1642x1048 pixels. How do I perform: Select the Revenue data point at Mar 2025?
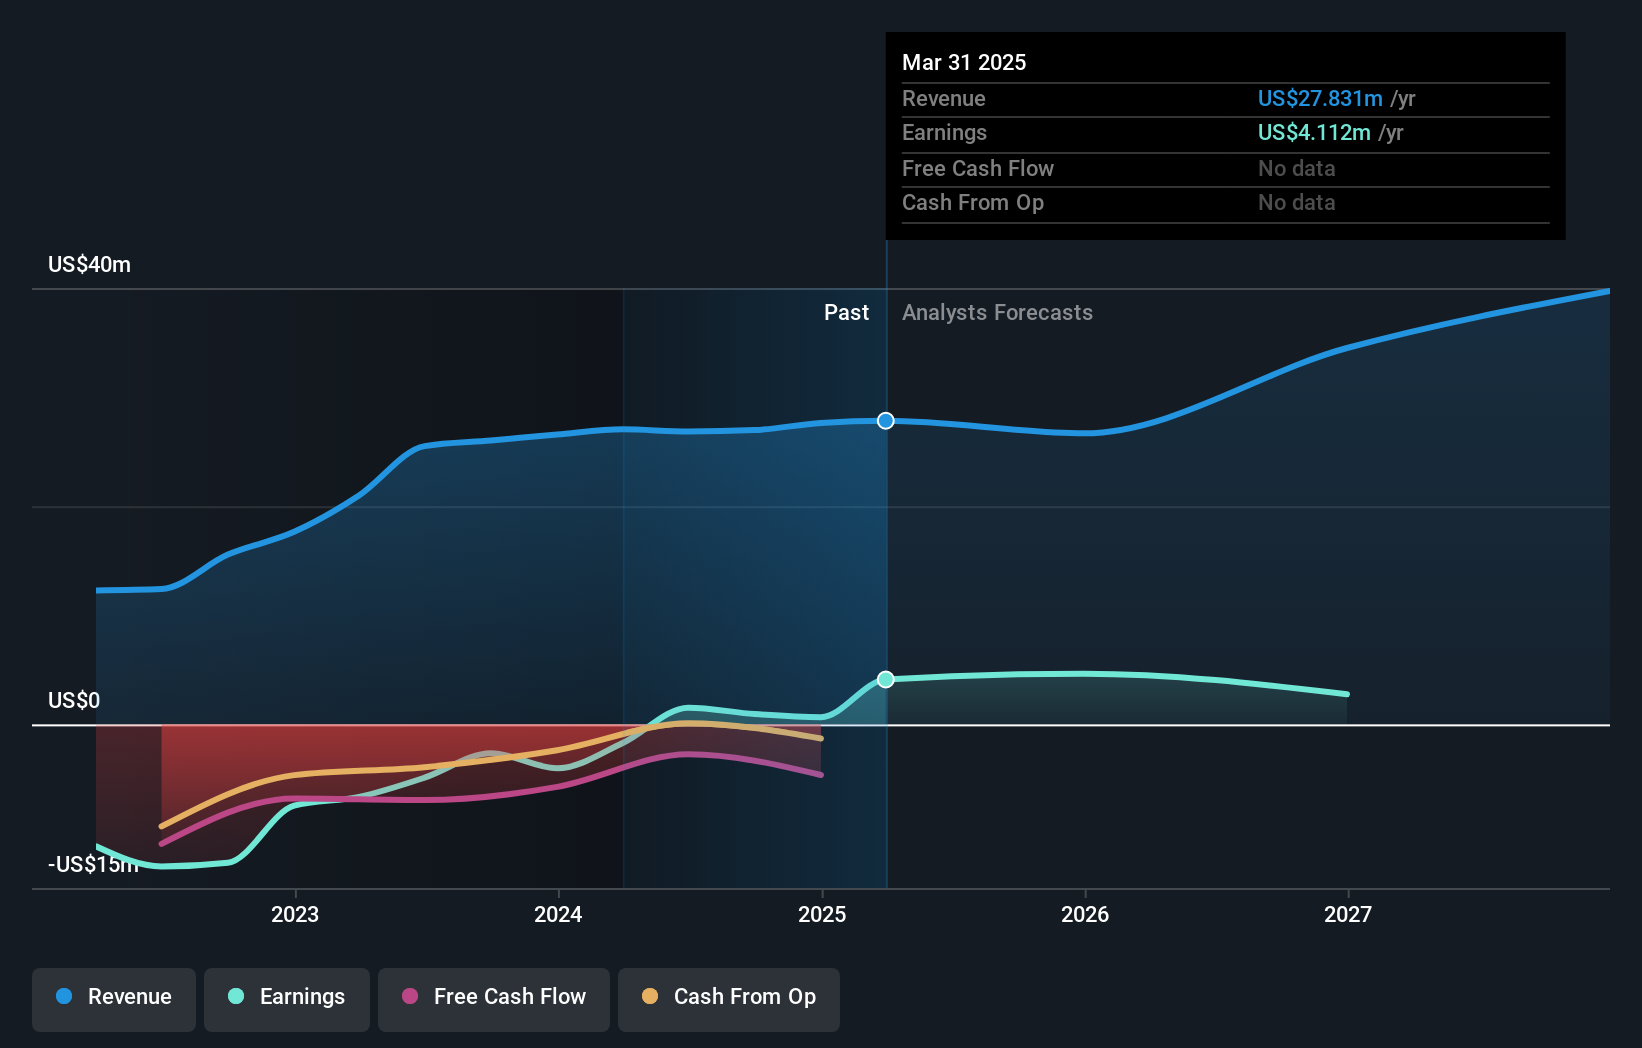pos(886,421)
